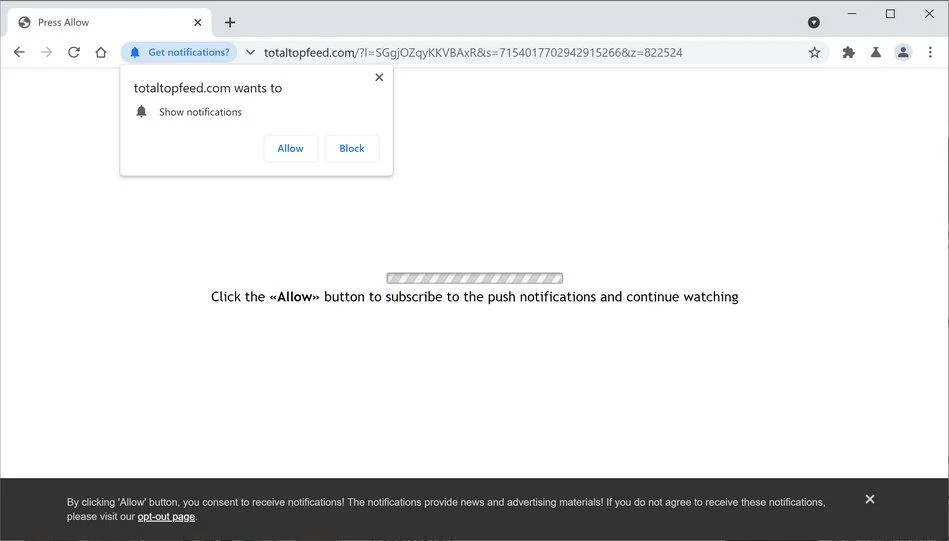
Task: Select the 'Press Allow' tab
Action: click(110, 22)
